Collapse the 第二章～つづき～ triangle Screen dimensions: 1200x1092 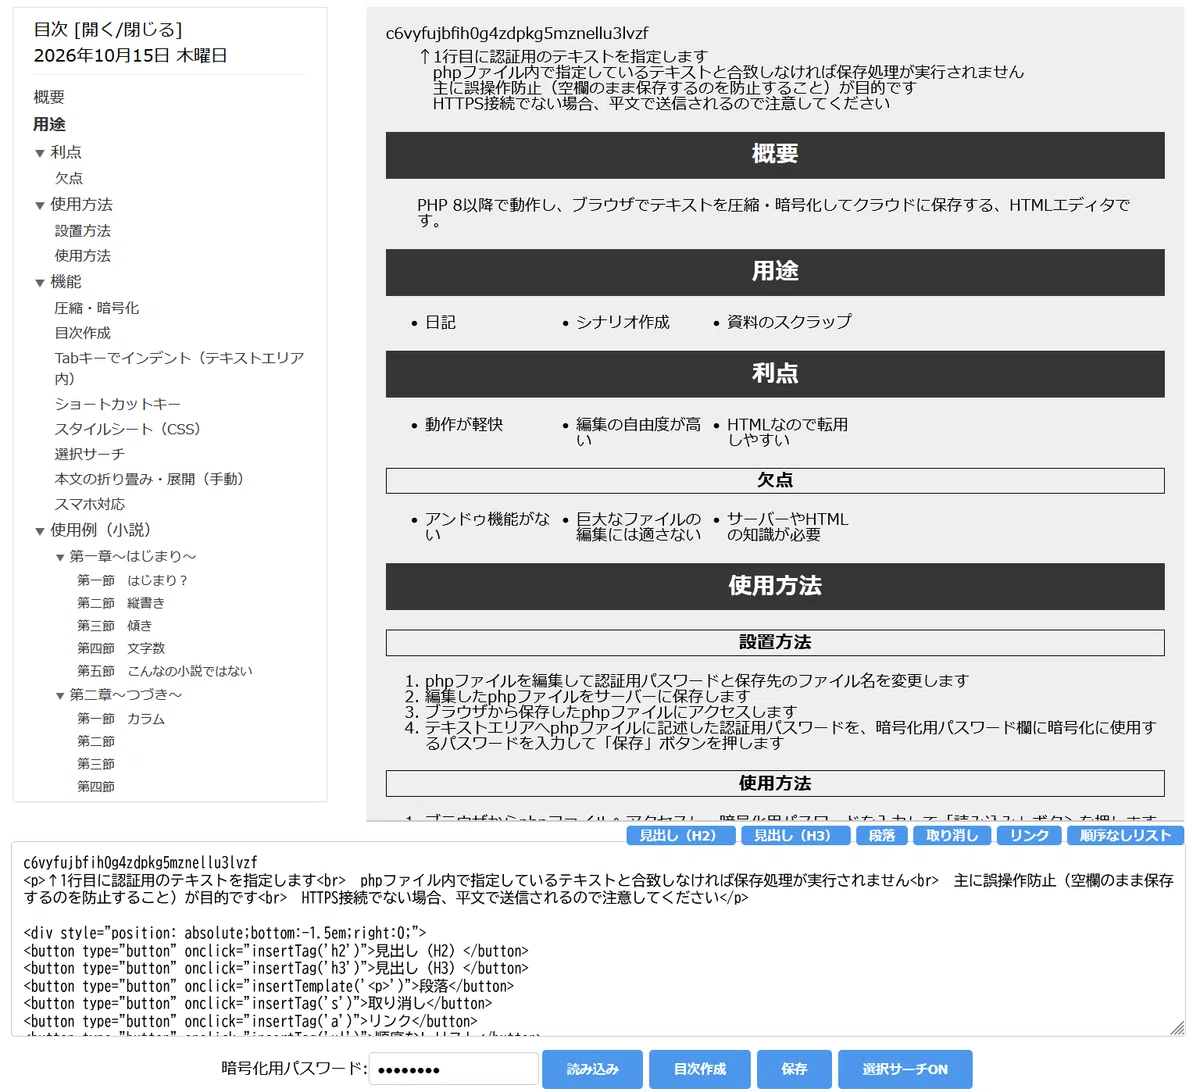click(60, 695)
